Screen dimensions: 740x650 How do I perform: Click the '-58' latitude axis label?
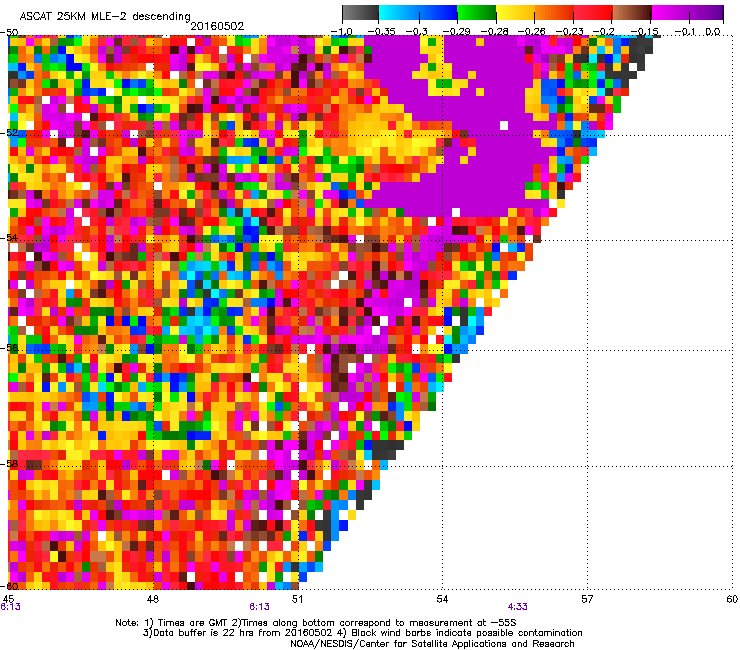pyautogui.click(x=9, y=464)
